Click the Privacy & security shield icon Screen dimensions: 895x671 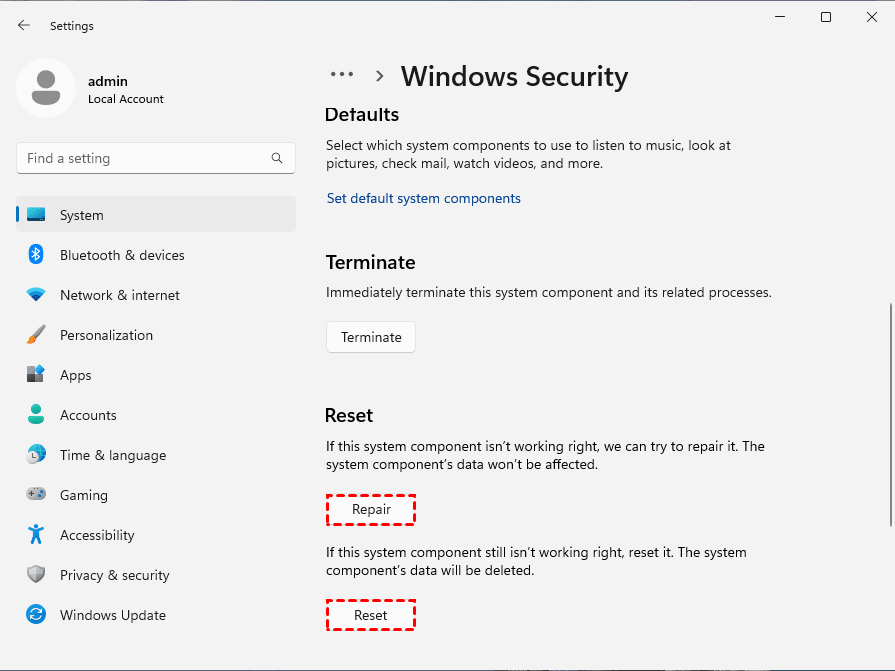pyautogui.click(x=36, y=575)
